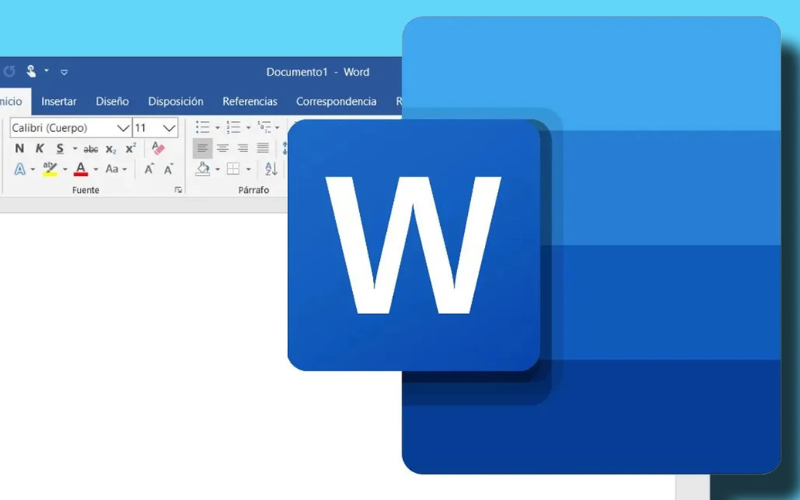Open Text Effects dropdown arrow
The width and height of the screenshot is (800, 500).
coord(33,169)
